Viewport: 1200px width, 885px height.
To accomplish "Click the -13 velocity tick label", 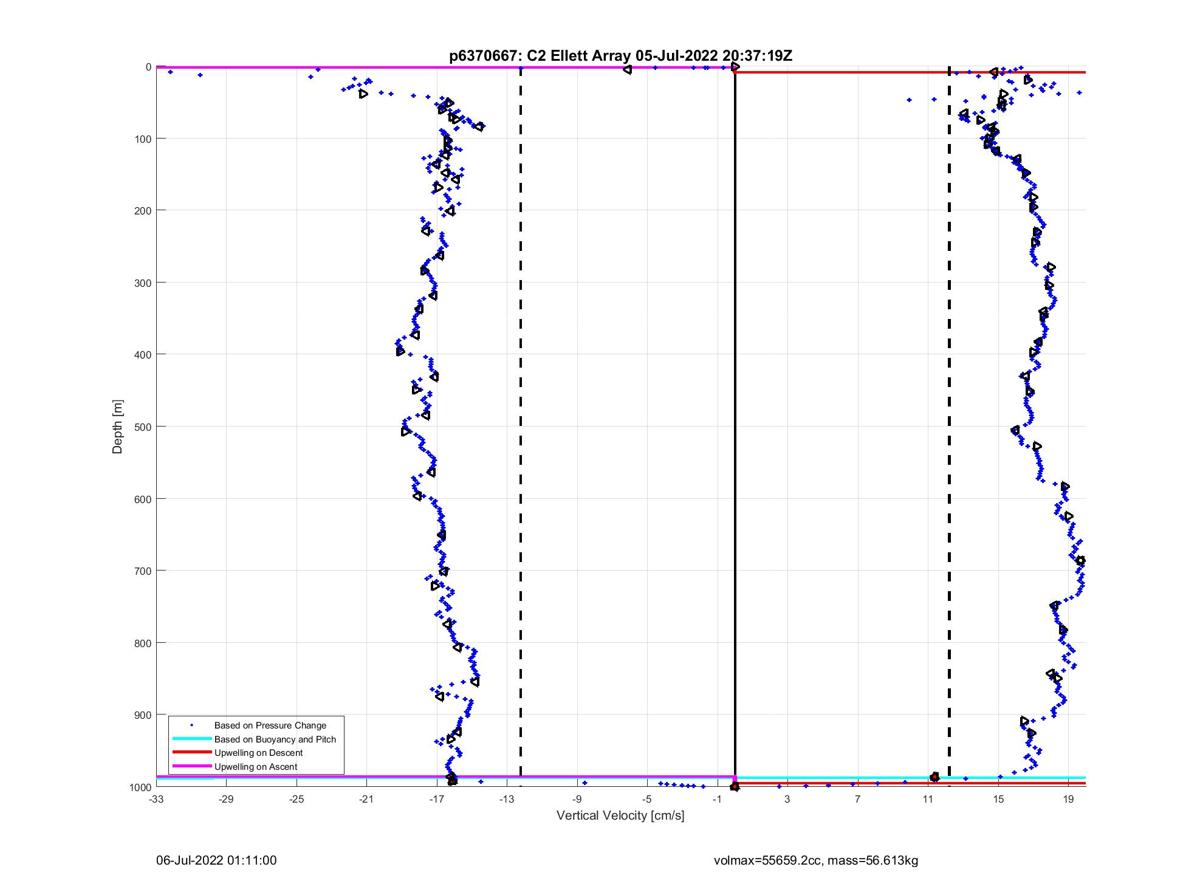I will click(507, 800).
